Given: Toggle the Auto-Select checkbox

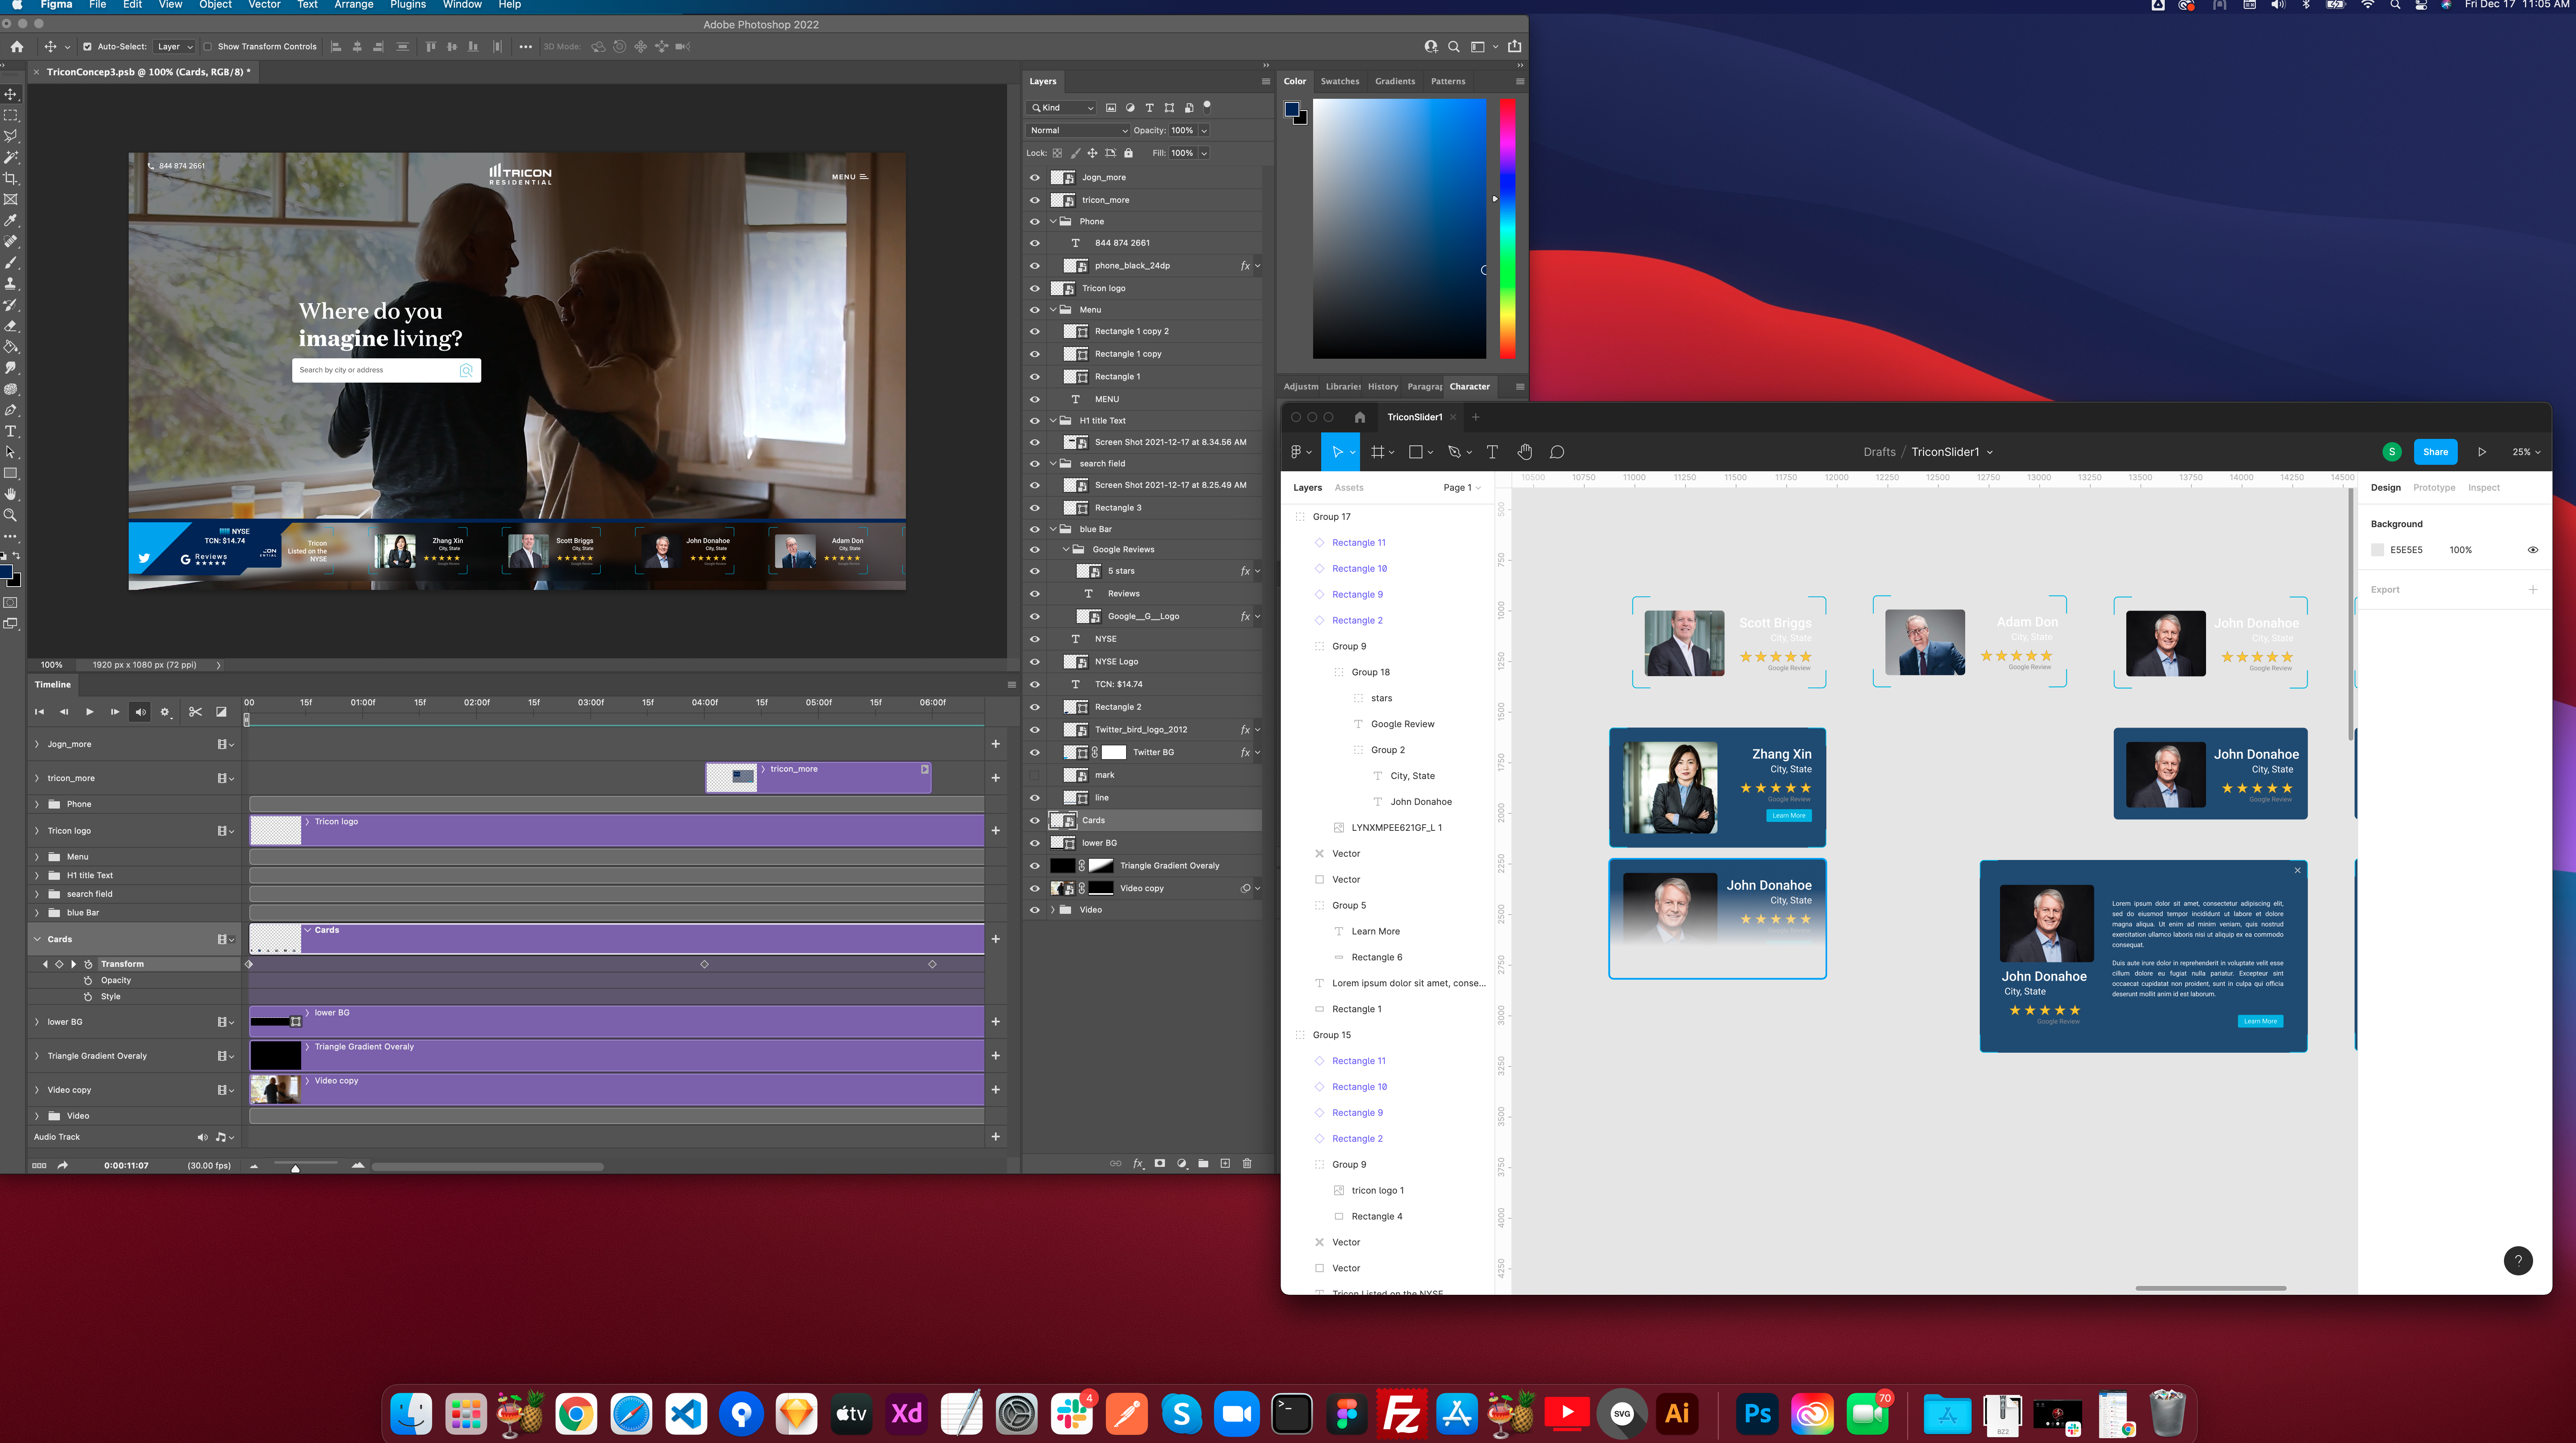Looking at the screenshot, I should click(87, 46).
